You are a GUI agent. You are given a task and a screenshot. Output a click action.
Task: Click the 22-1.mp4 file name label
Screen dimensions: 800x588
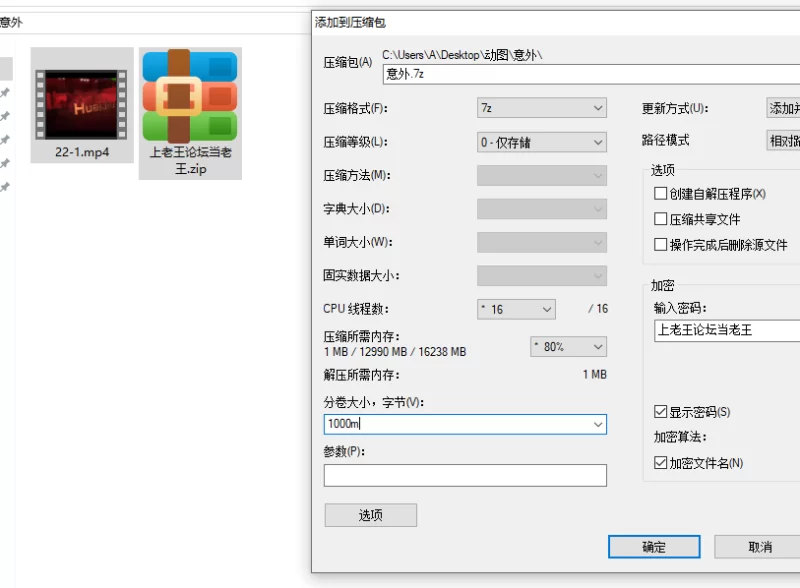(82, 152)
